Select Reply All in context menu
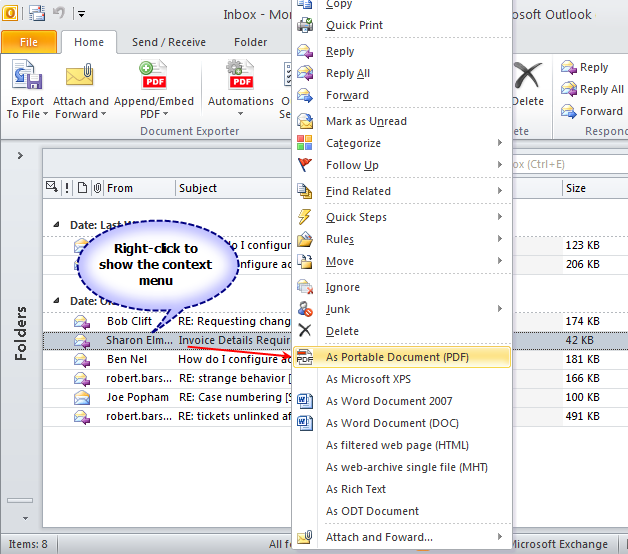 click(402, 73)
